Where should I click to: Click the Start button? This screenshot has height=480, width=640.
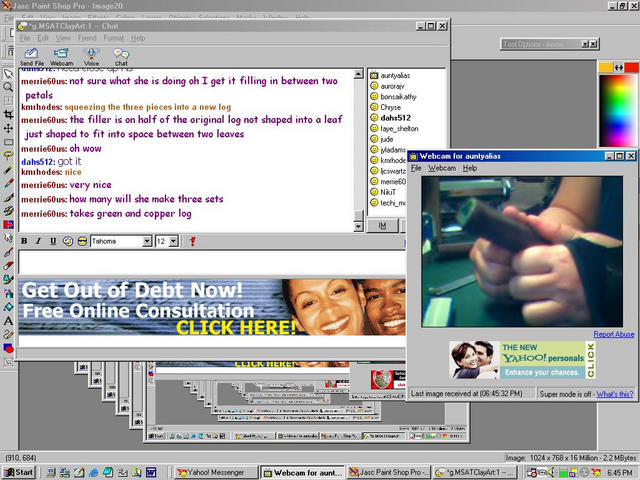click(18, 472)
